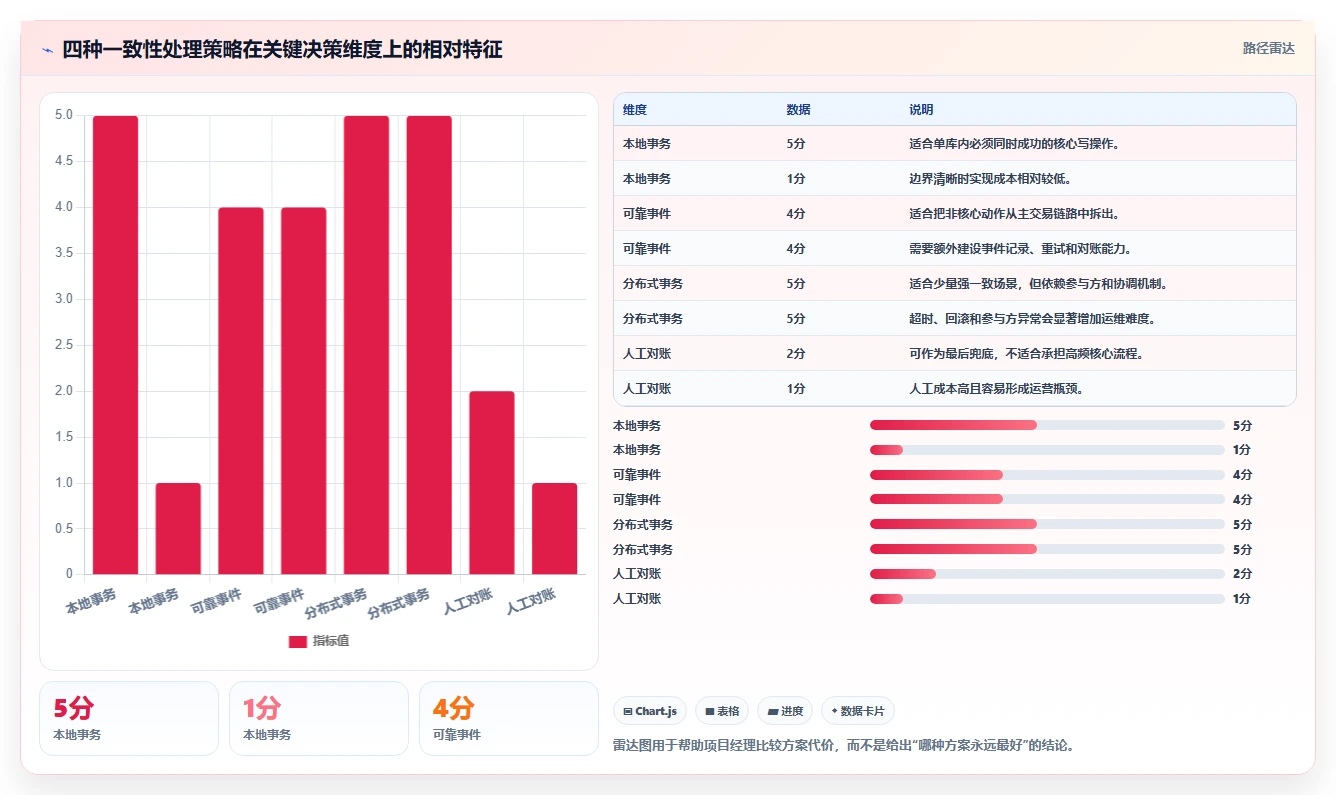Click the 表格 tag icon

709,712
